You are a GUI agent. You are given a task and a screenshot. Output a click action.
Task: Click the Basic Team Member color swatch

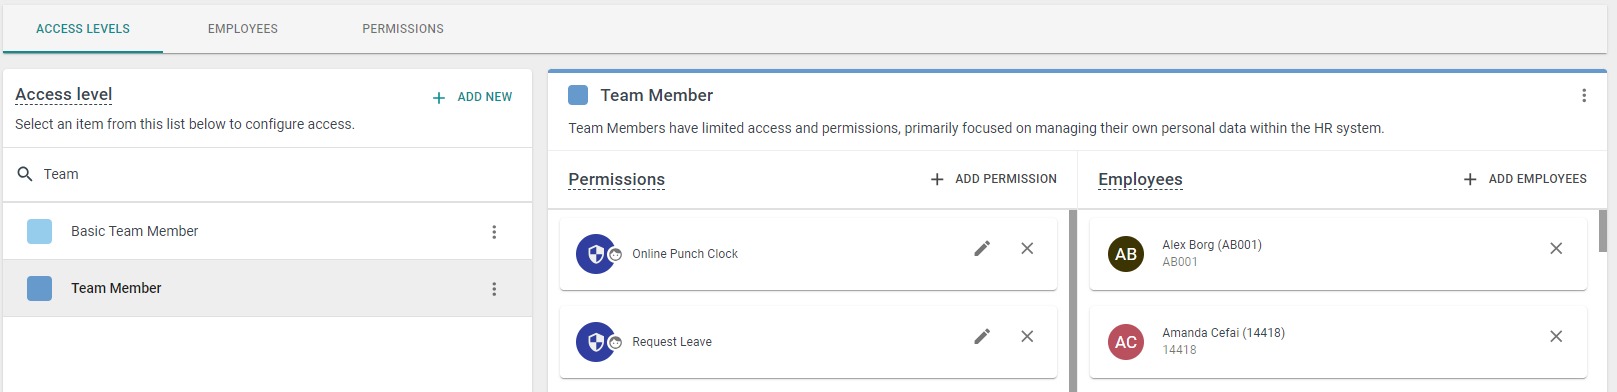39,231
